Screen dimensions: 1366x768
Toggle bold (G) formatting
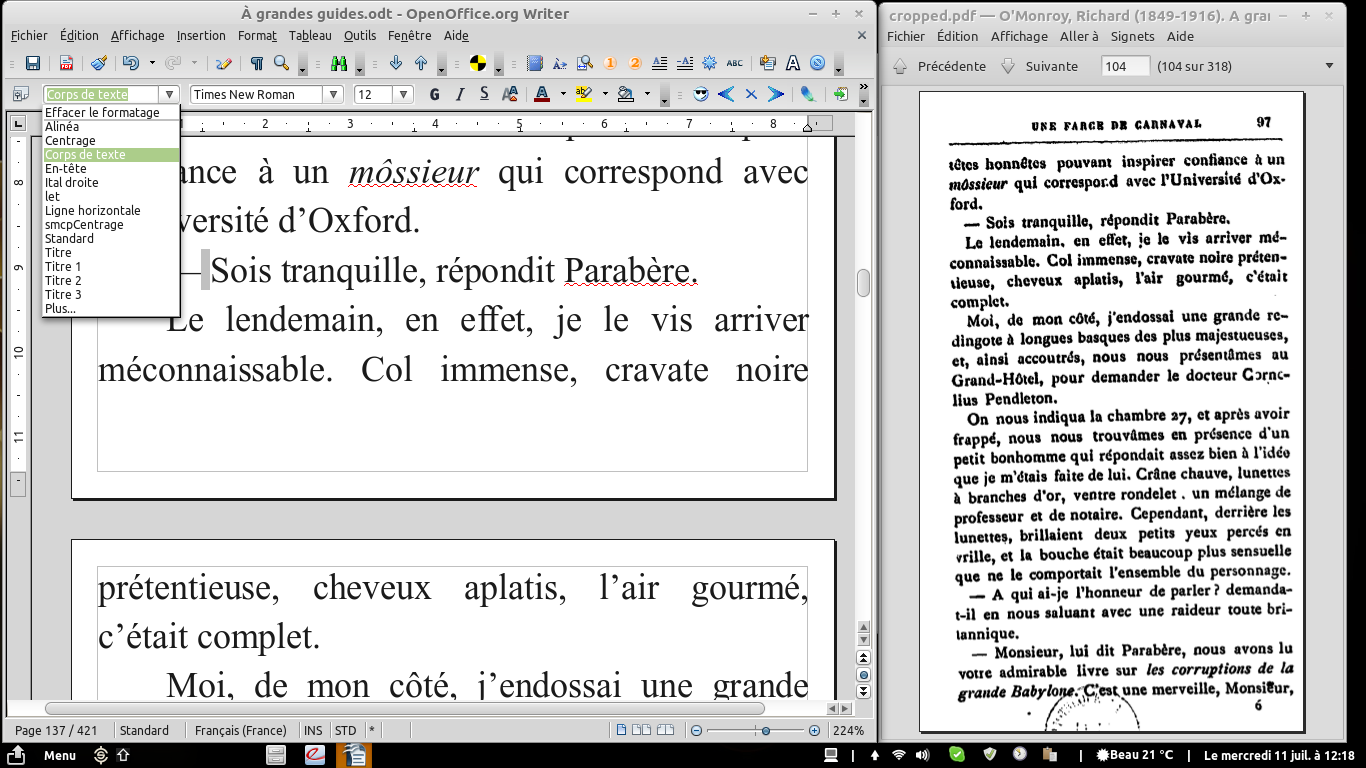tap(434, 94)
